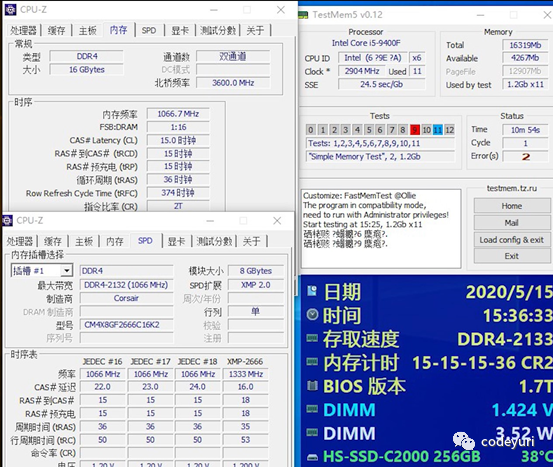
Task: Click the 16 GBytes size field
Action: pos(87,69)
